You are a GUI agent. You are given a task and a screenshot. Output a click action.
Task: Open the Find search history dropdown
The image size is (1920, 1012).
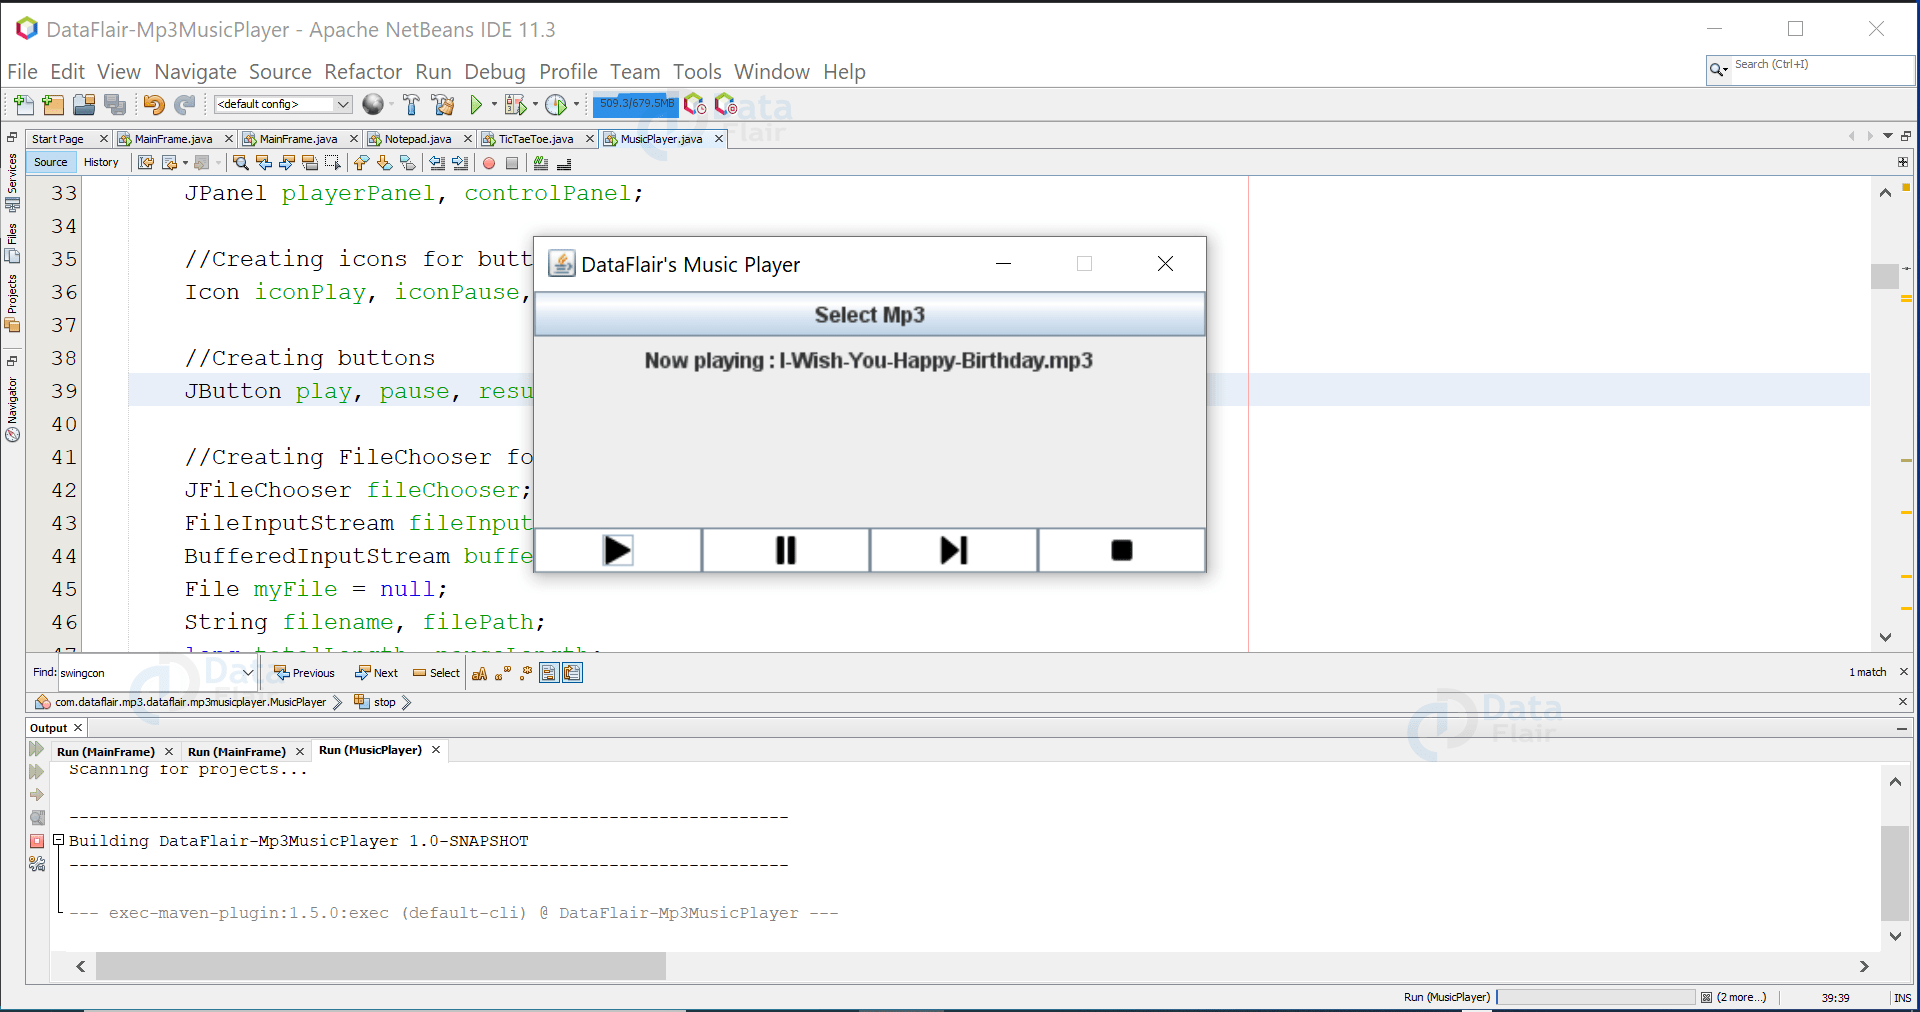[x=248, y=673]
